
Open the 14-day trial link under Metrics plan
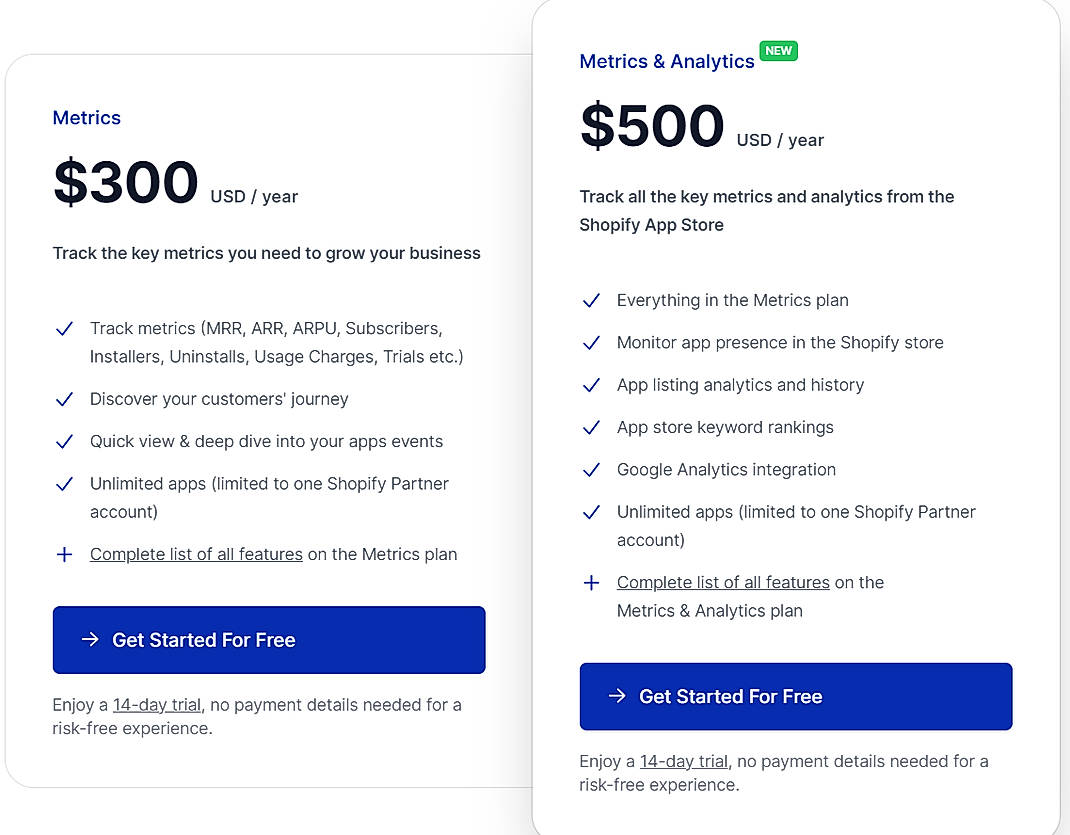coord(156,704)
